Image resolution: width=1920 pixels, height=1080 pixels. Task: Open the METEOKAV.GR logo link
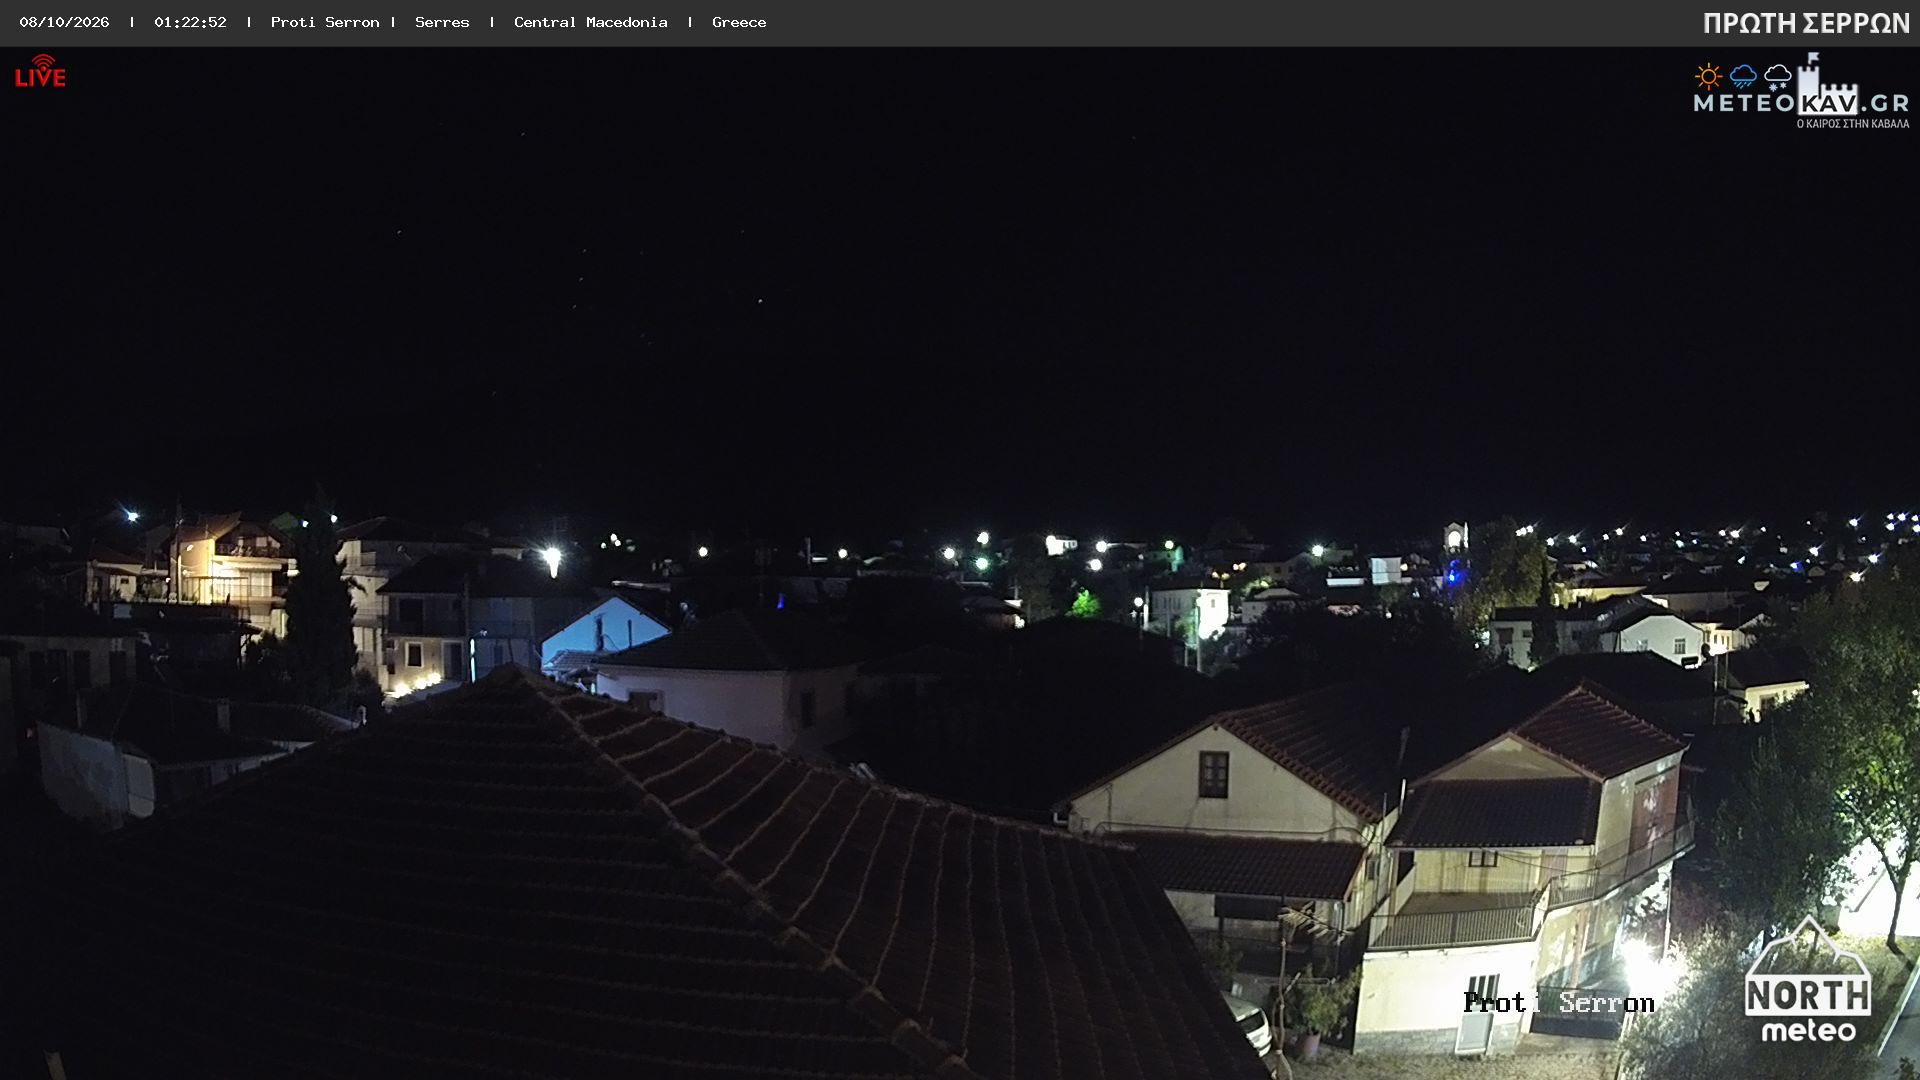(x=1801, y=92)
